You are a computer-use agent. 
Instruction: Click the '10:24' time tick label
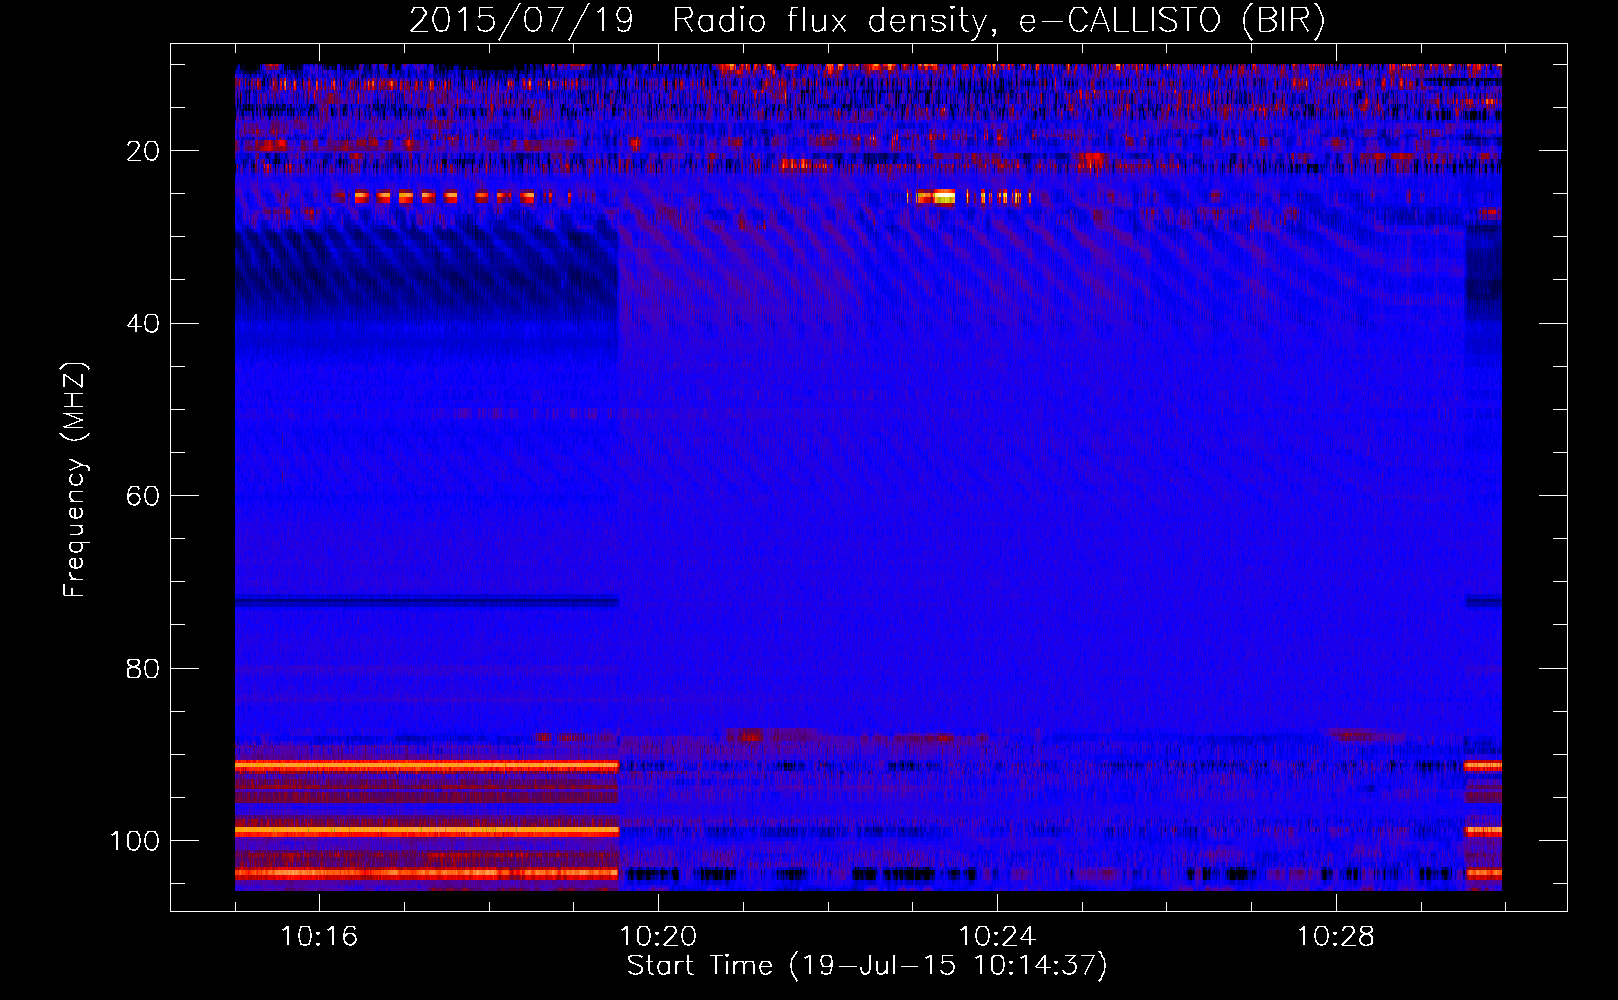point(997,937)
